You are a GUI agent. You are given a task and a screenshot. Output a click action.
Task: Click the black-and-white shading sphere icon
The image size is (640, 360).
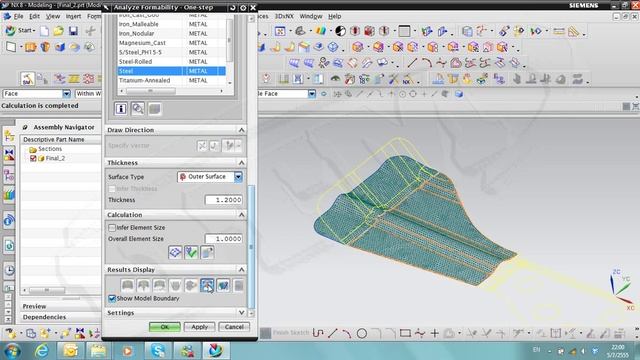tap(340, 31)
